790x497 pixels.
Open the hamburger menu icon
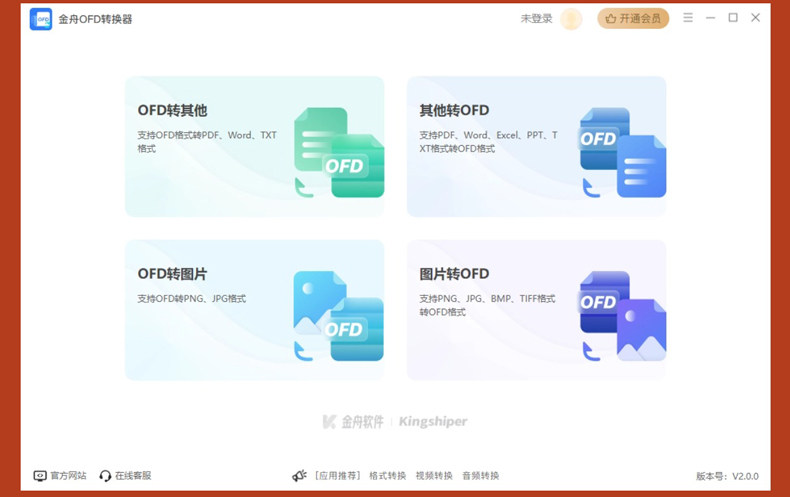click(x=688, y=18)
